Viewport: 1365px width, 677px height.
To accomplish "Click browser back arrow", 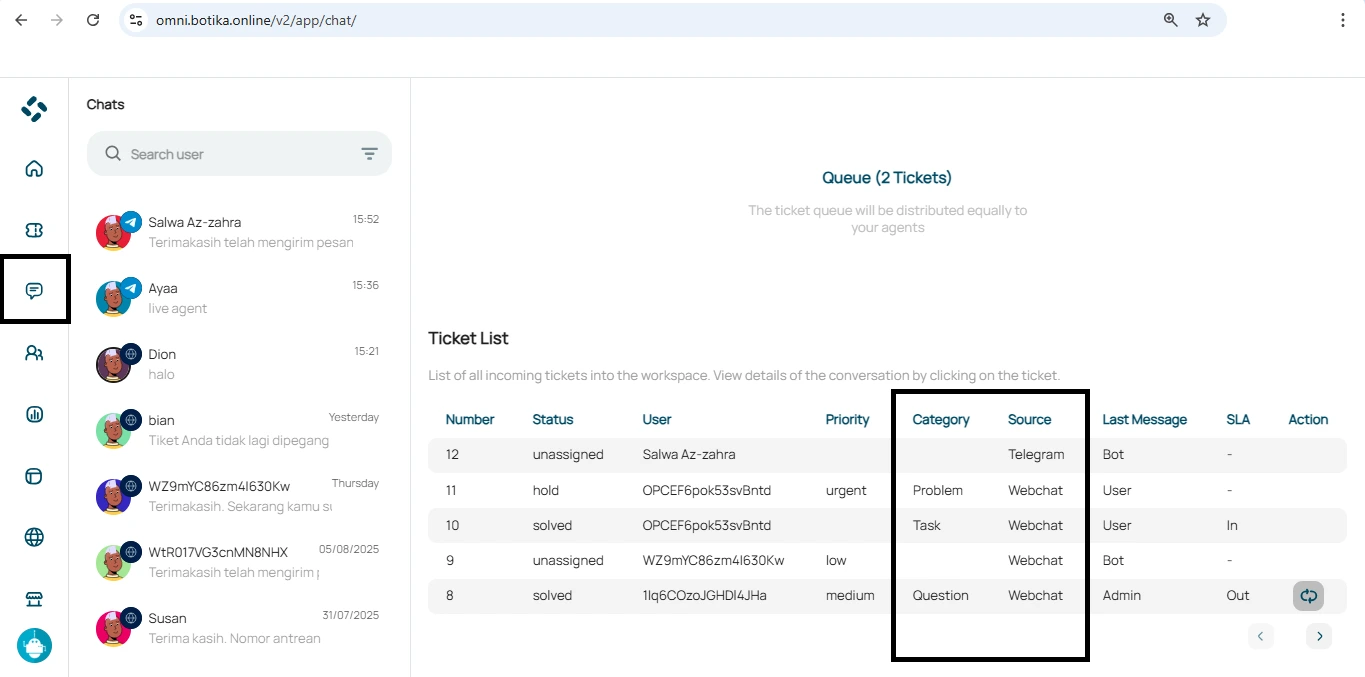I will click(x=21, y=20).
